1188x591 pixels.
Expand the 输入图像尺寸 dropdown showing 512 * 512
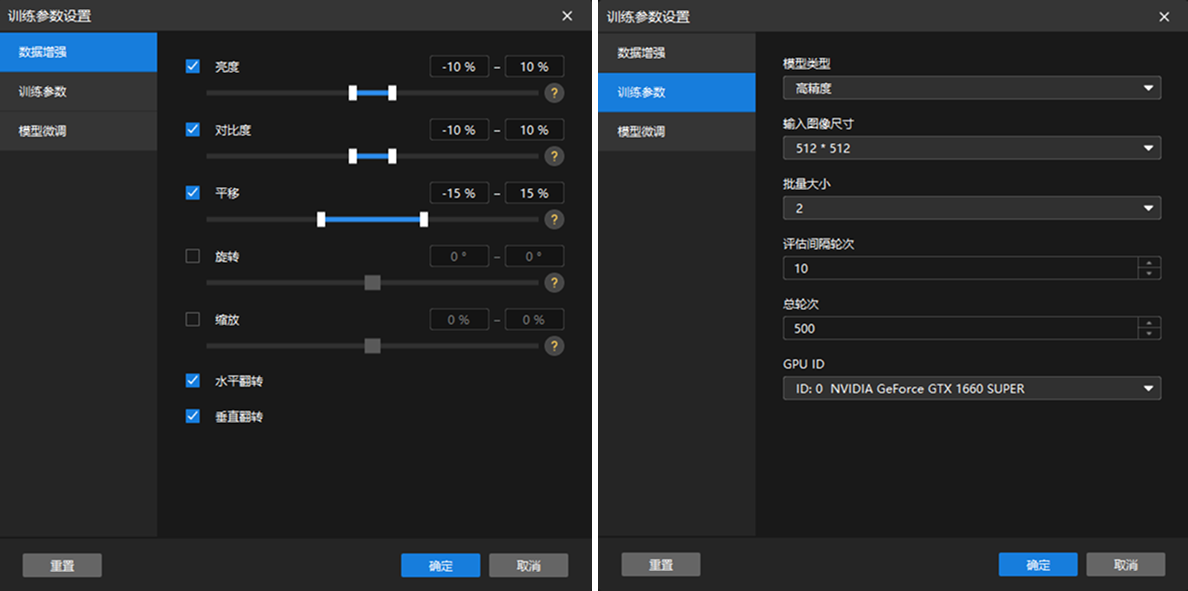[x=972, y=148]
